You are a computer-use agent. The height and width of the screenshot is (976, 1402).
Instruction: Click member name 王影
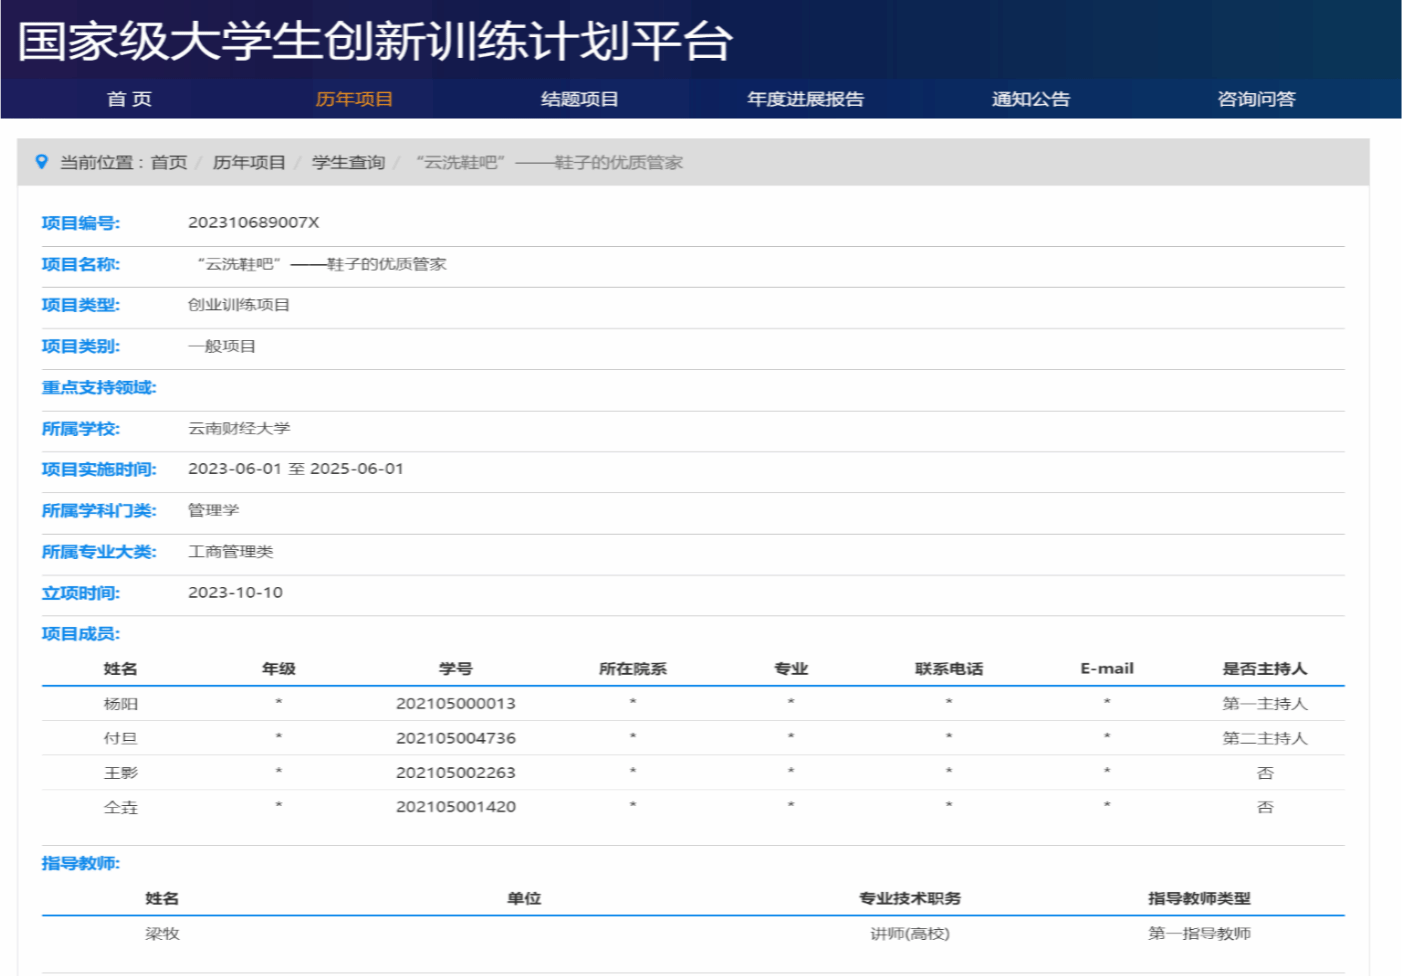tap(121, 773)
